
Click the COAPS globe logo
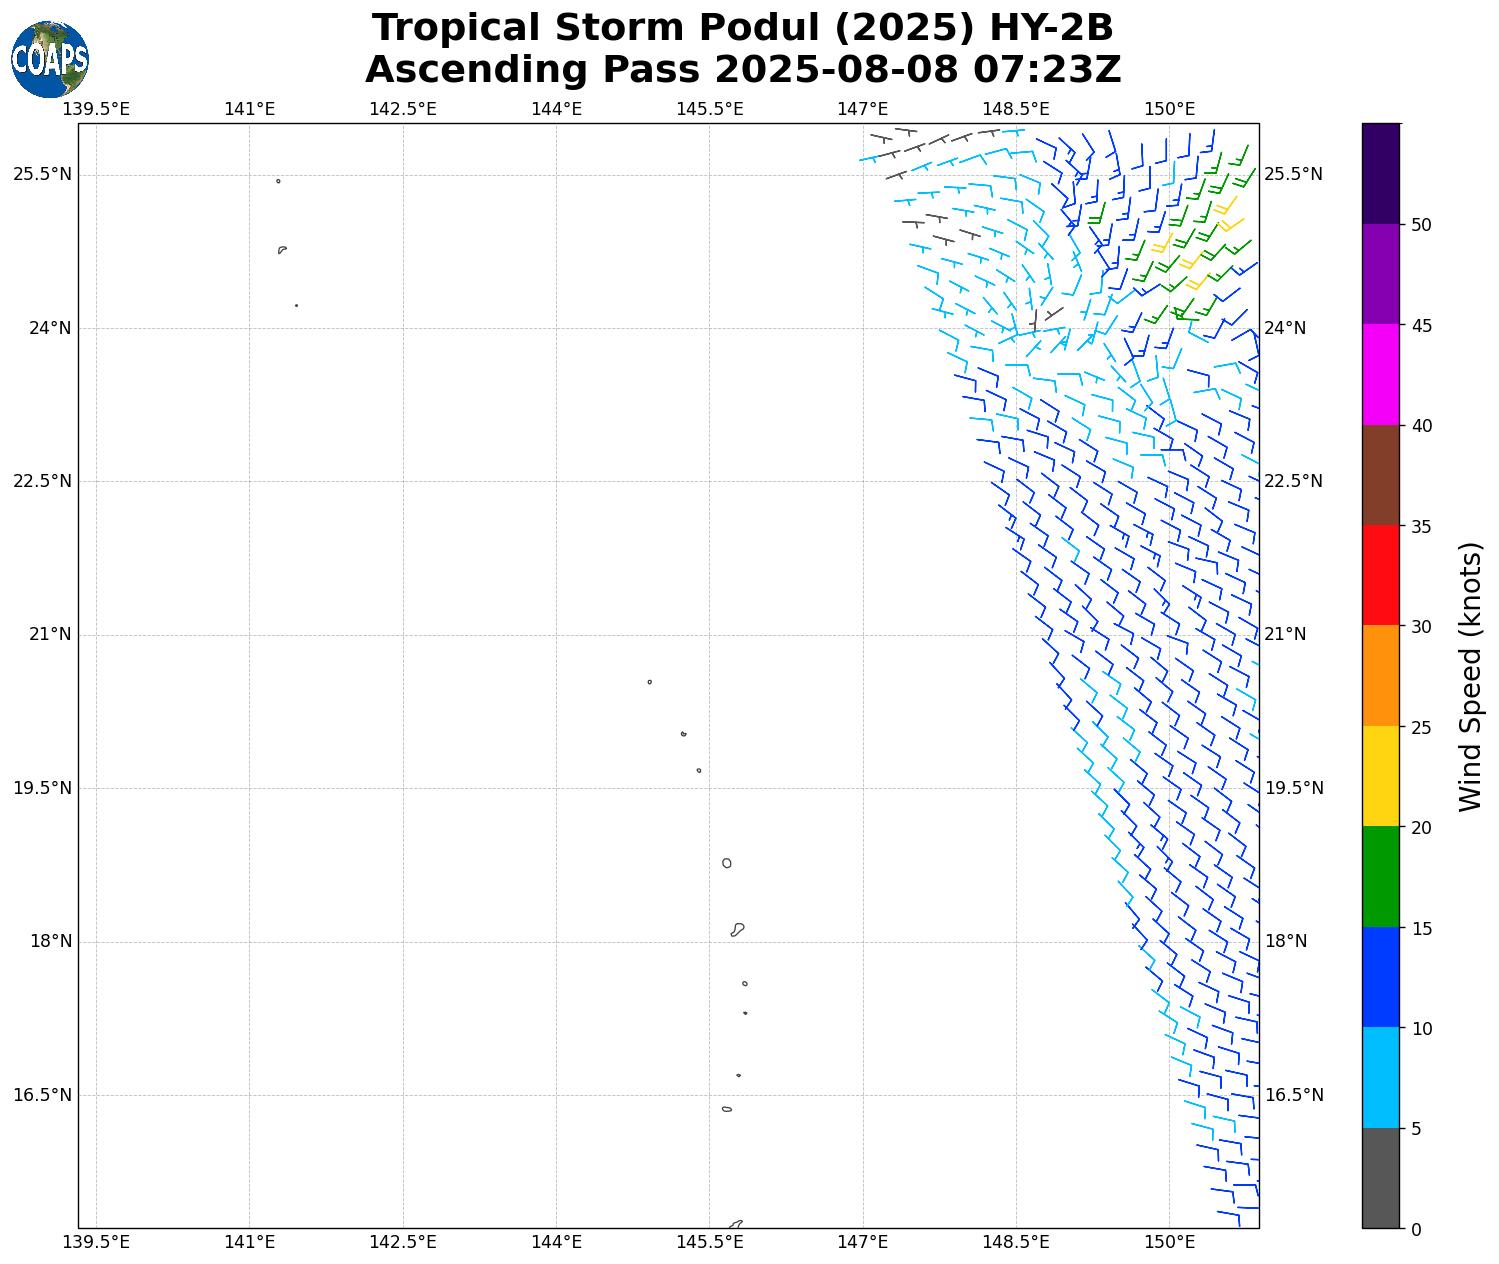pyautogui.click(x=50, y=60)
